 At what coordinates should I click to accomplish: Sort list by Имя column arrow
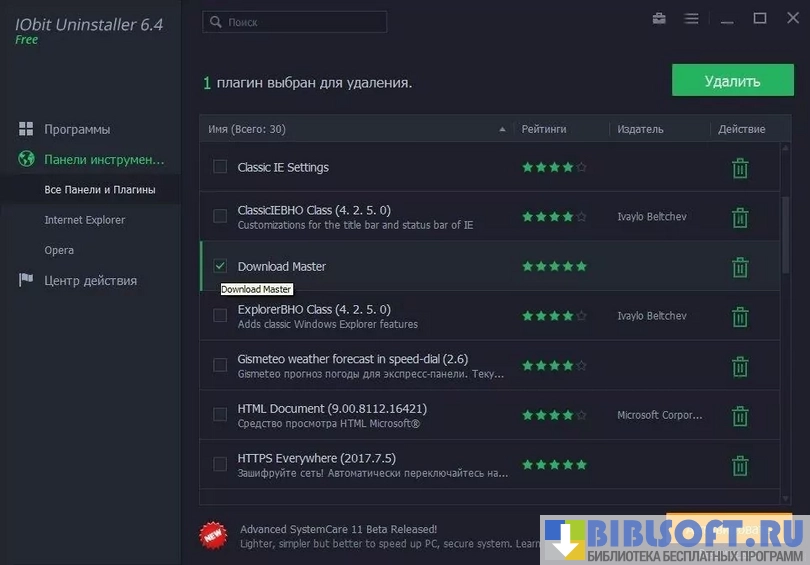point(502,129)
